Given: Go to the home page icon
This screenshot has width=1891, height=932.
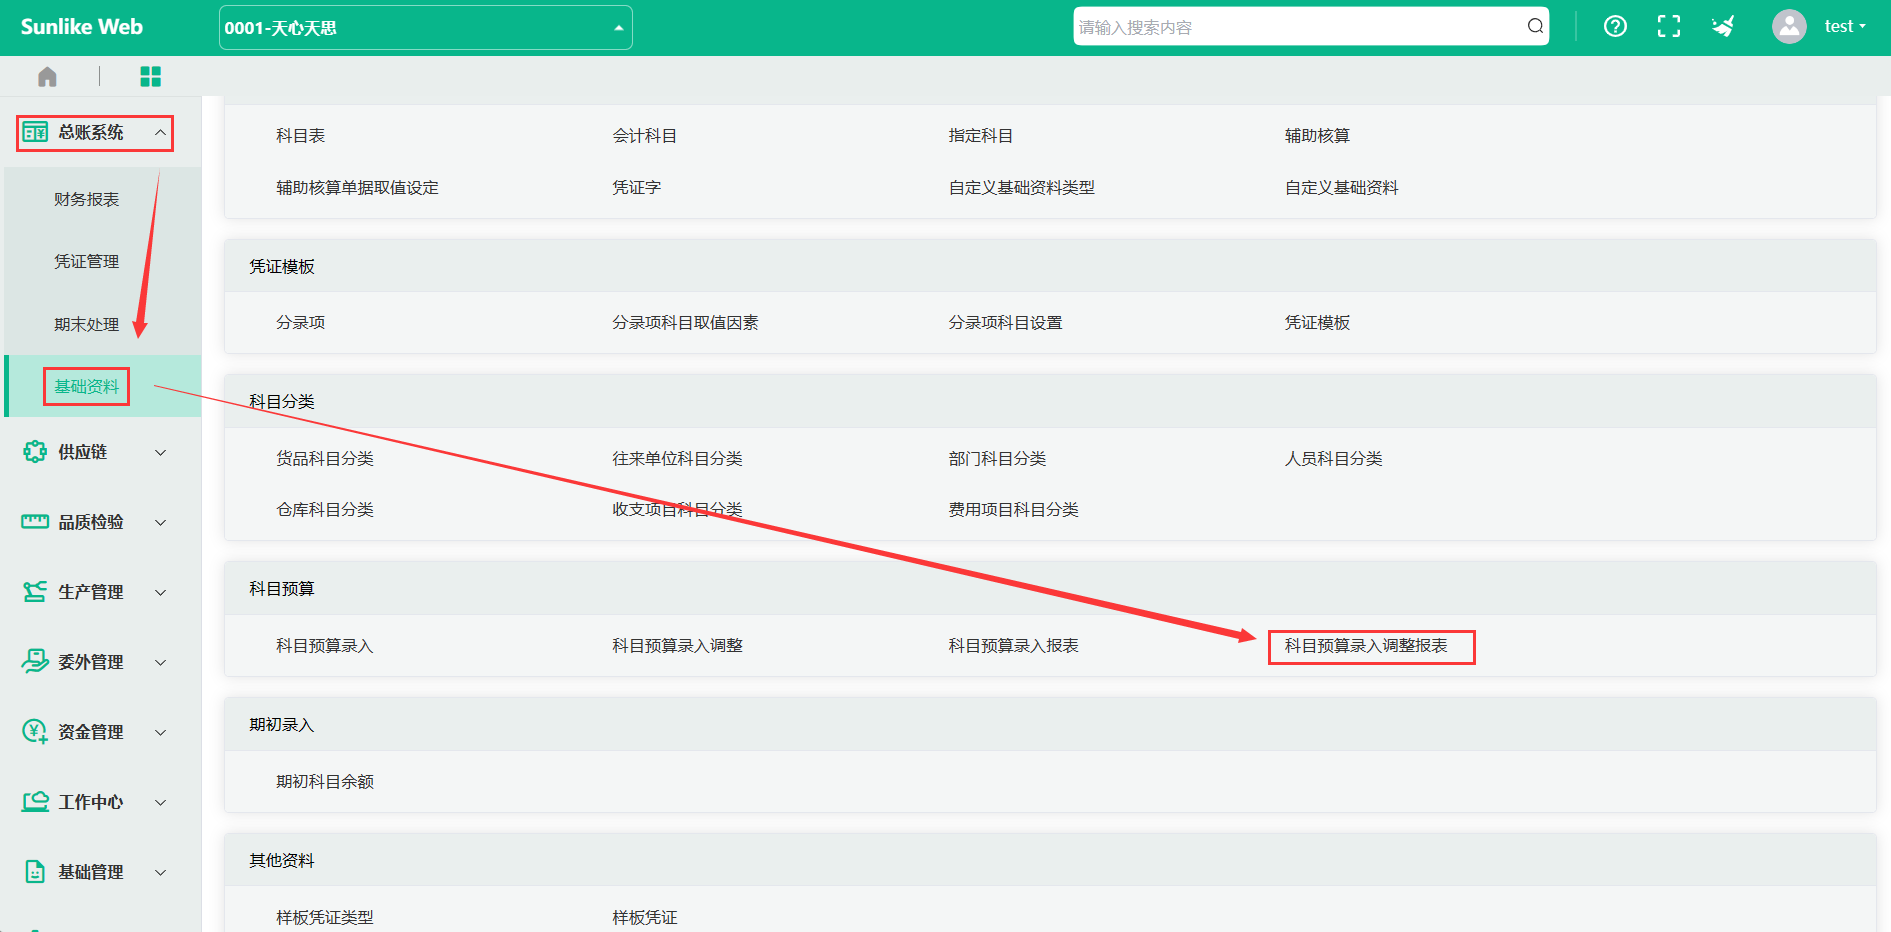Looking at the screenshot, I should (x=47, y=77).
